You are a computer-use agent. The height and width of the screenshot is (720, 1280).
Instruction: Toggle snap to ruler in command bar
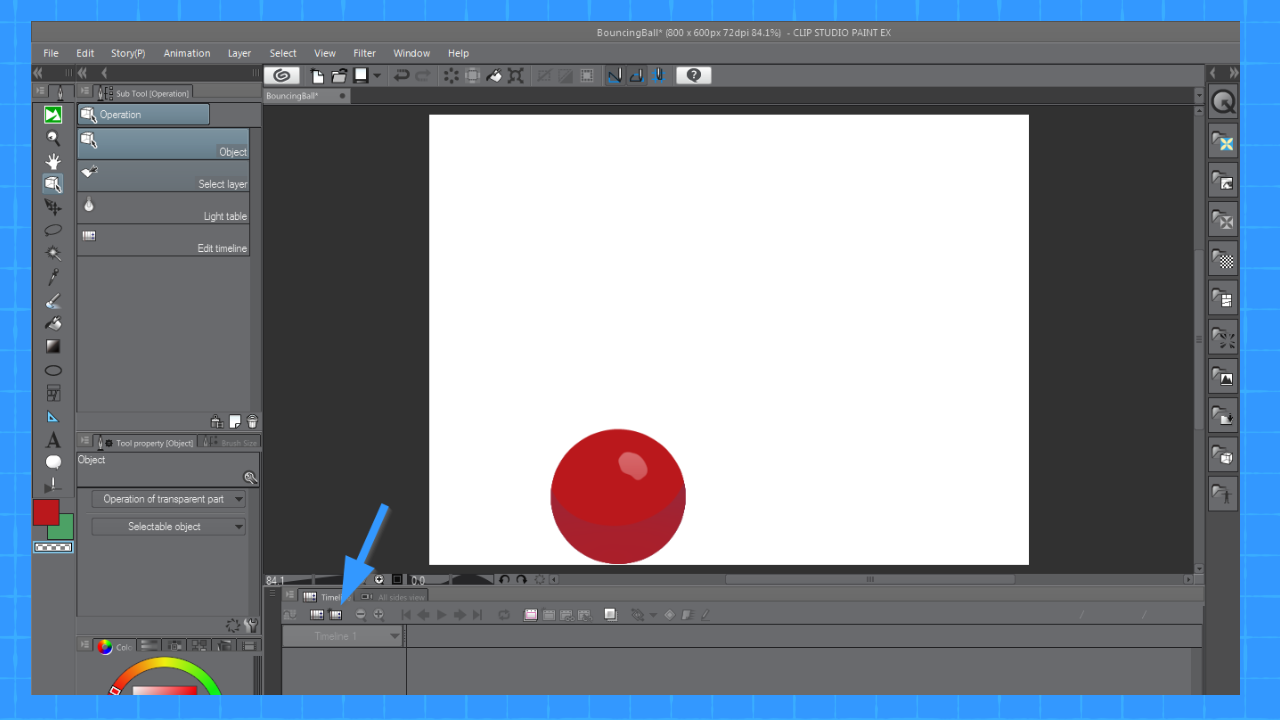coord(615,76)
